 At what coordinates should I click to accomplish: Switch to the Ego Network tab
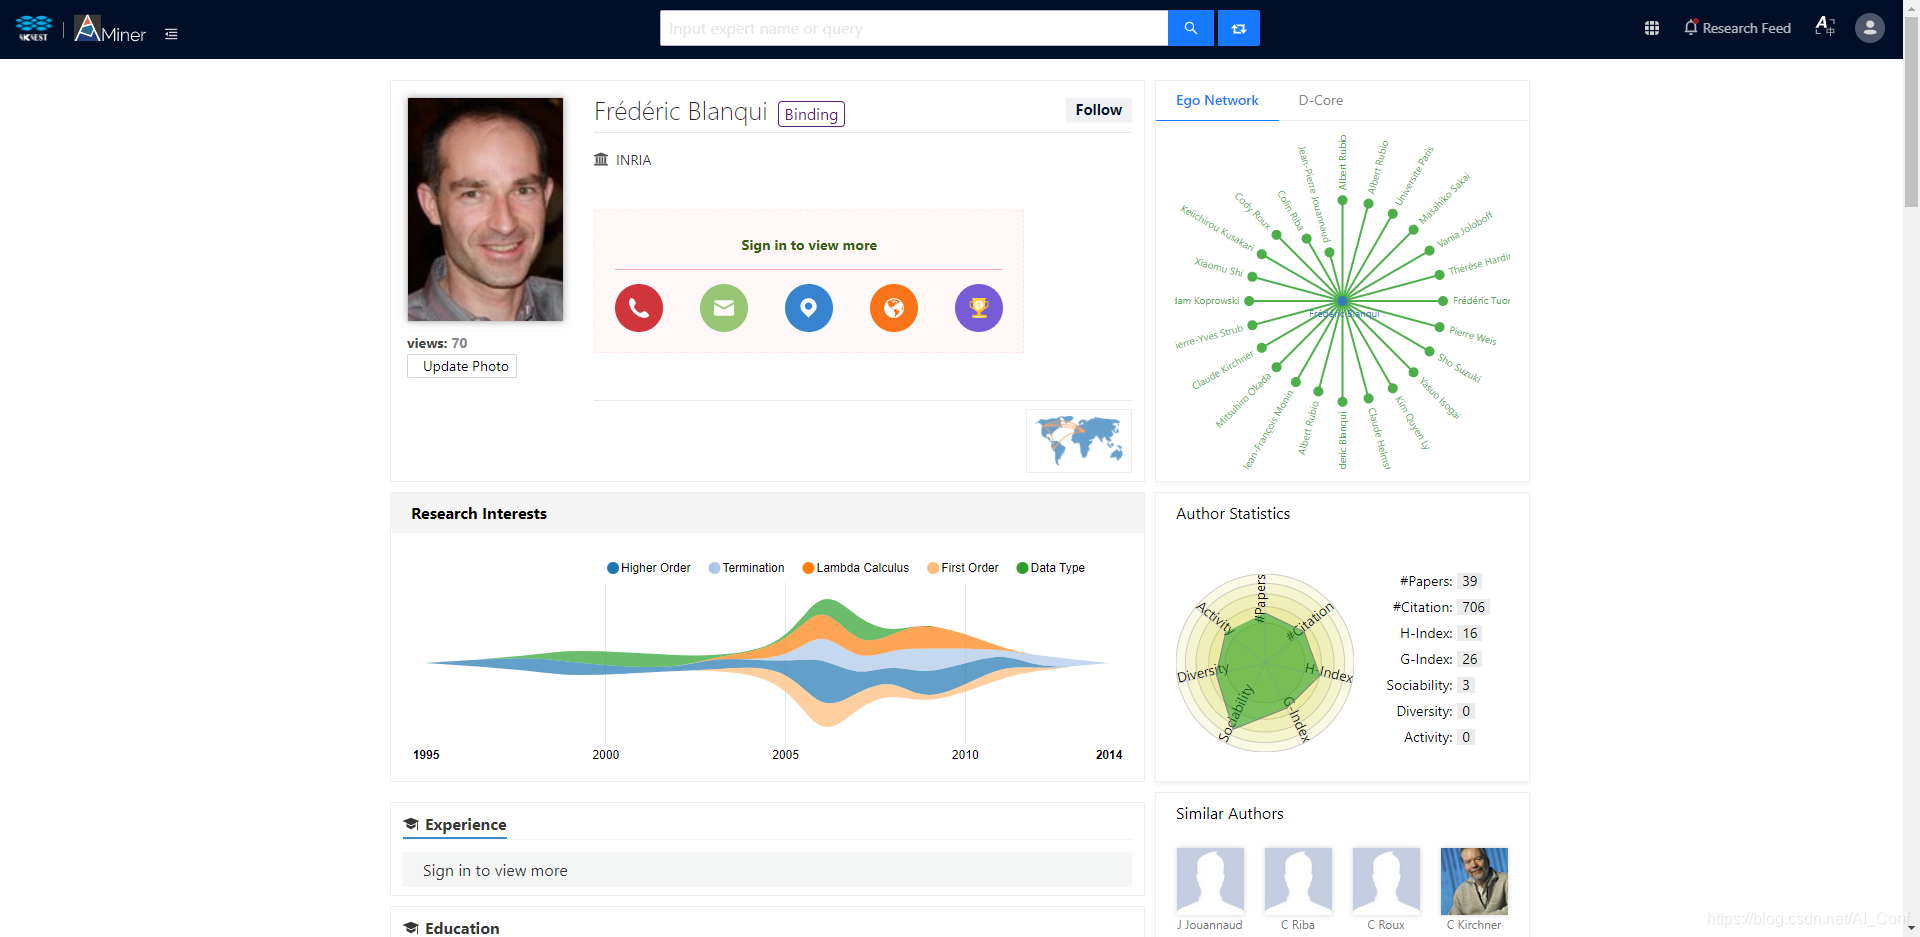pyautogui.click(x=1217, y=100)
